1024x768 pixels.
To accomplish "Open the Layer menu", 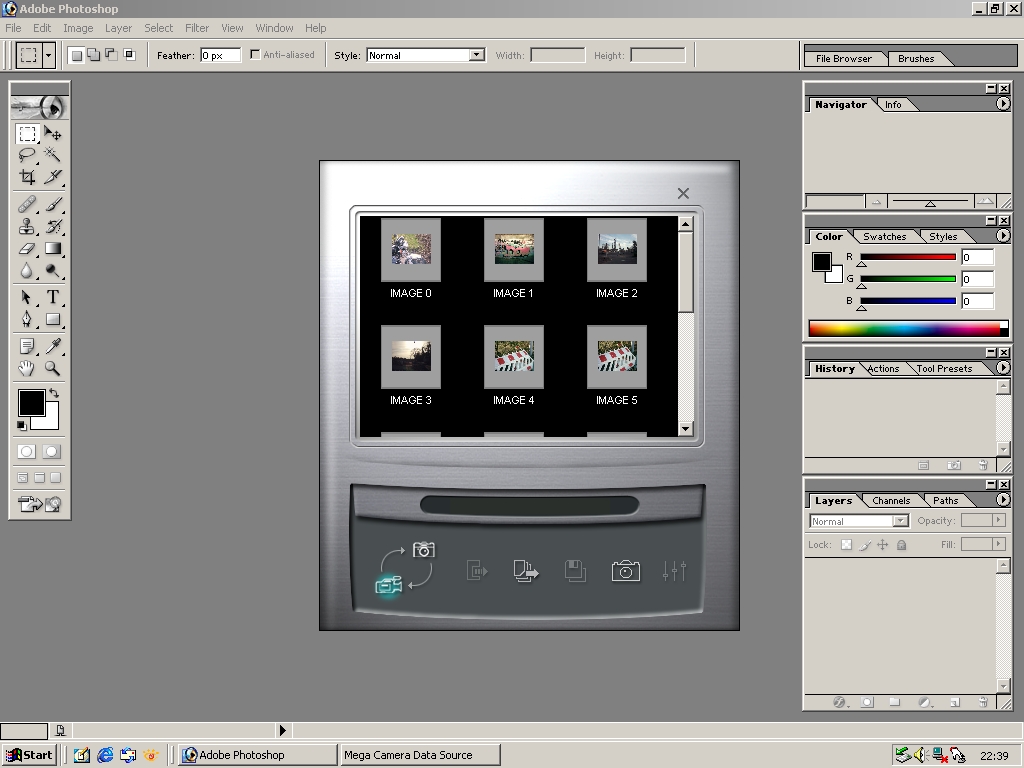I will point(118,28).
